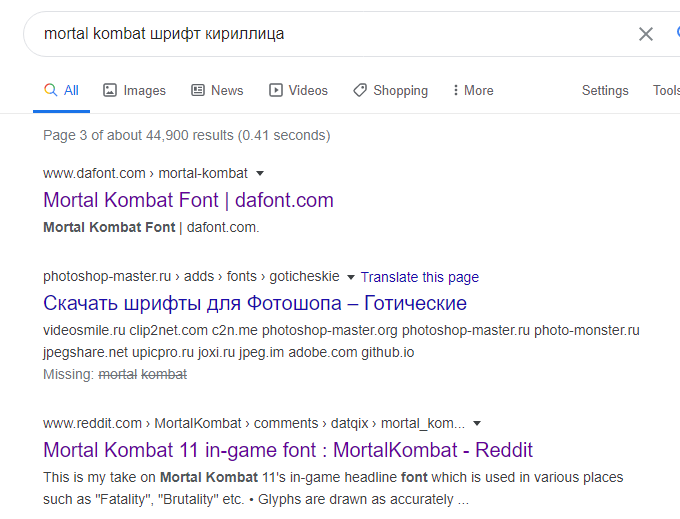Click the photoshop-master.ru breadcrumb URL
This screenshot has width=680, height=519.
tap(191, 276)
